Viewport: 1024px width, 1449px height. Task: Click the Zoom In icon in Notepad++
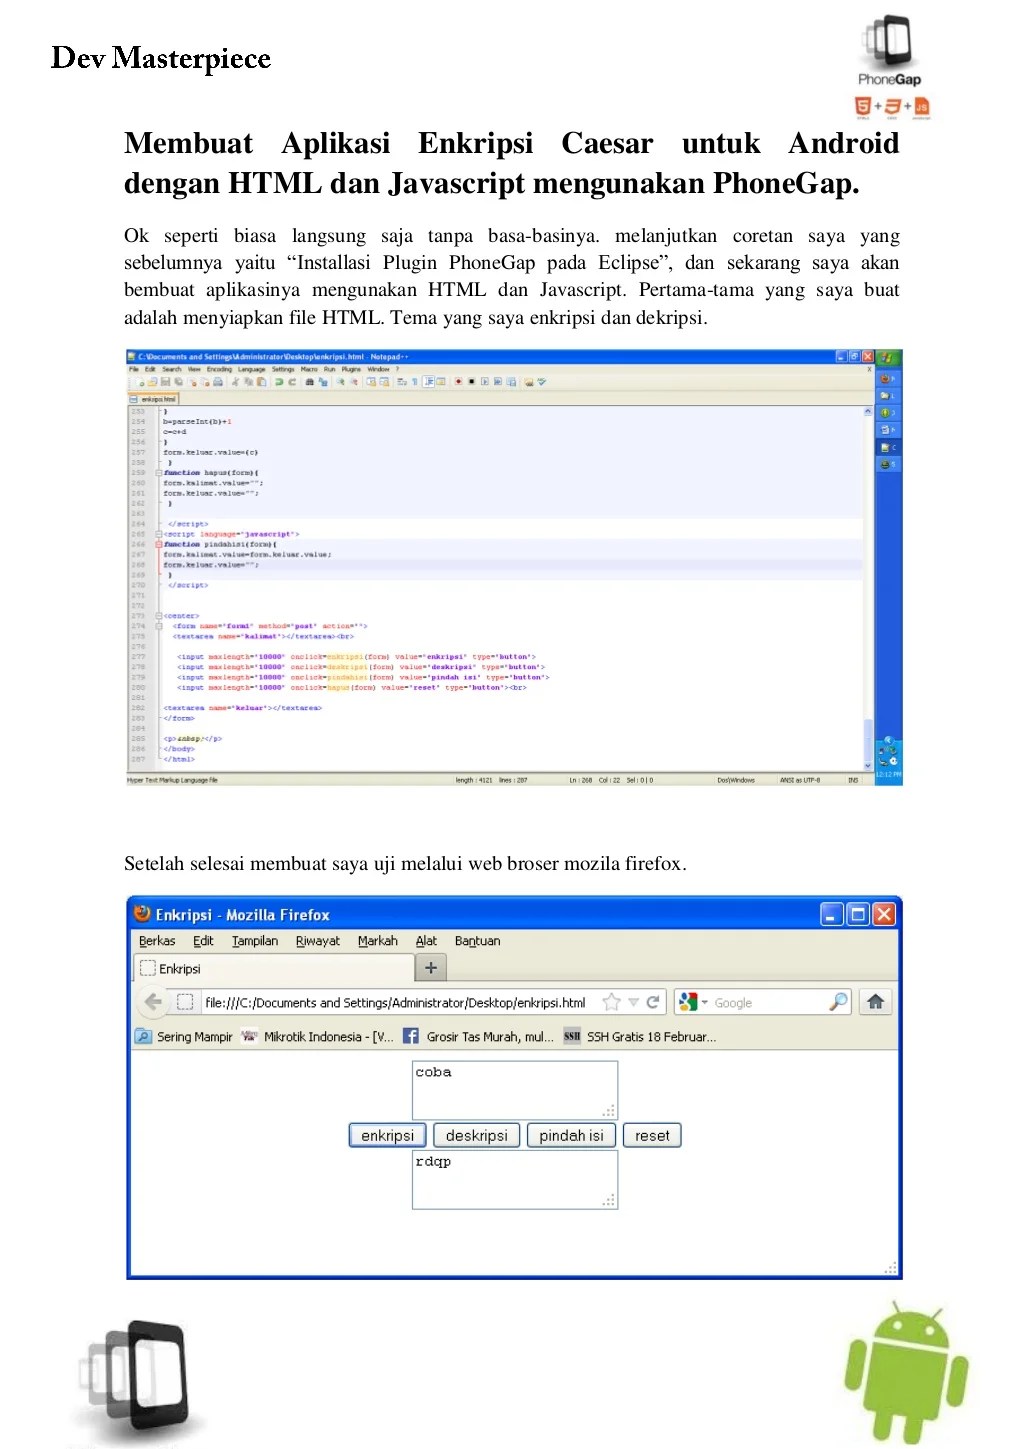click(340, 381)
